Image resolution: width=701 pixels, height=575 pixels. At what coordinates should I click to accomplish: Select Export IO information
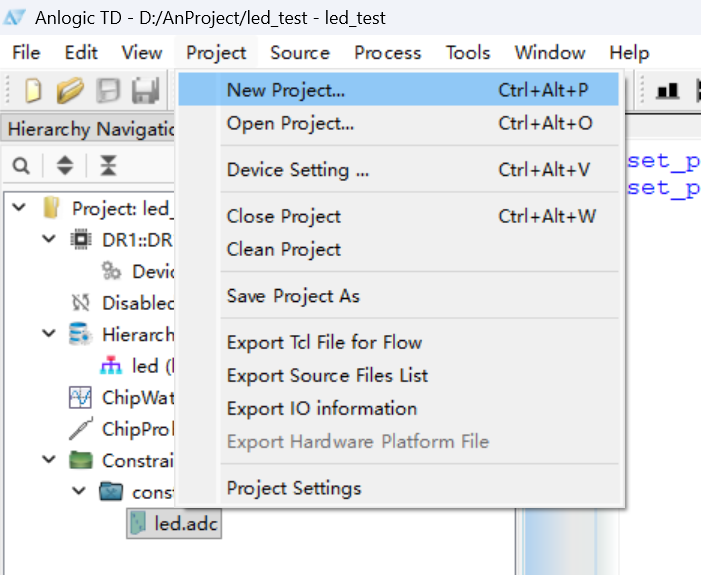pyautogui.click(x=398, y=408)
